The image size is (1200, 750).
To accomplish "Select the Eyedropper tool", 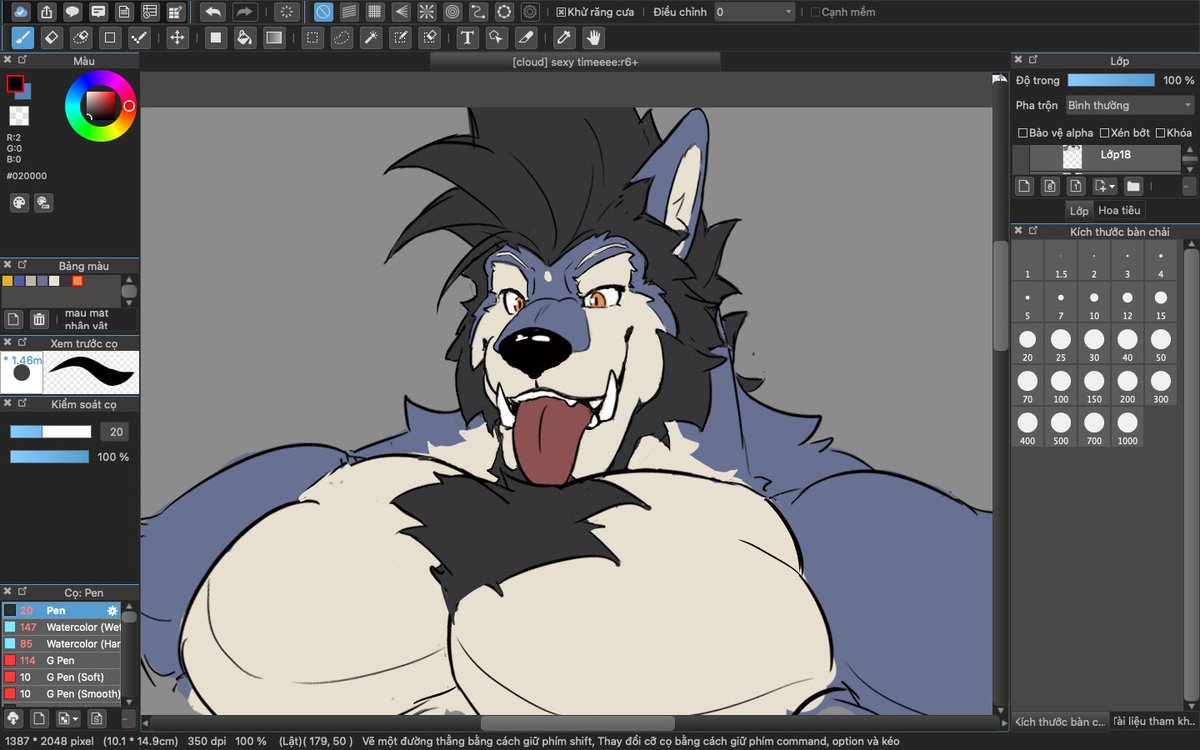I will pyautogui.click(x=563, y=38).
